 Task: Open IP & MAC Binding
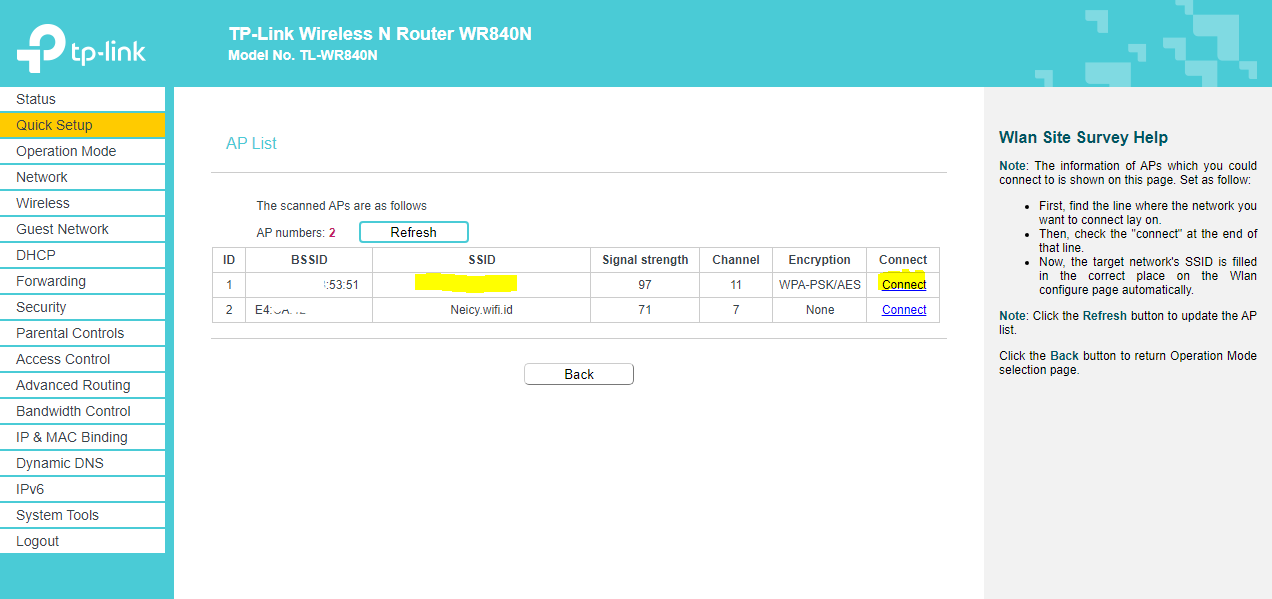point(82,437)
